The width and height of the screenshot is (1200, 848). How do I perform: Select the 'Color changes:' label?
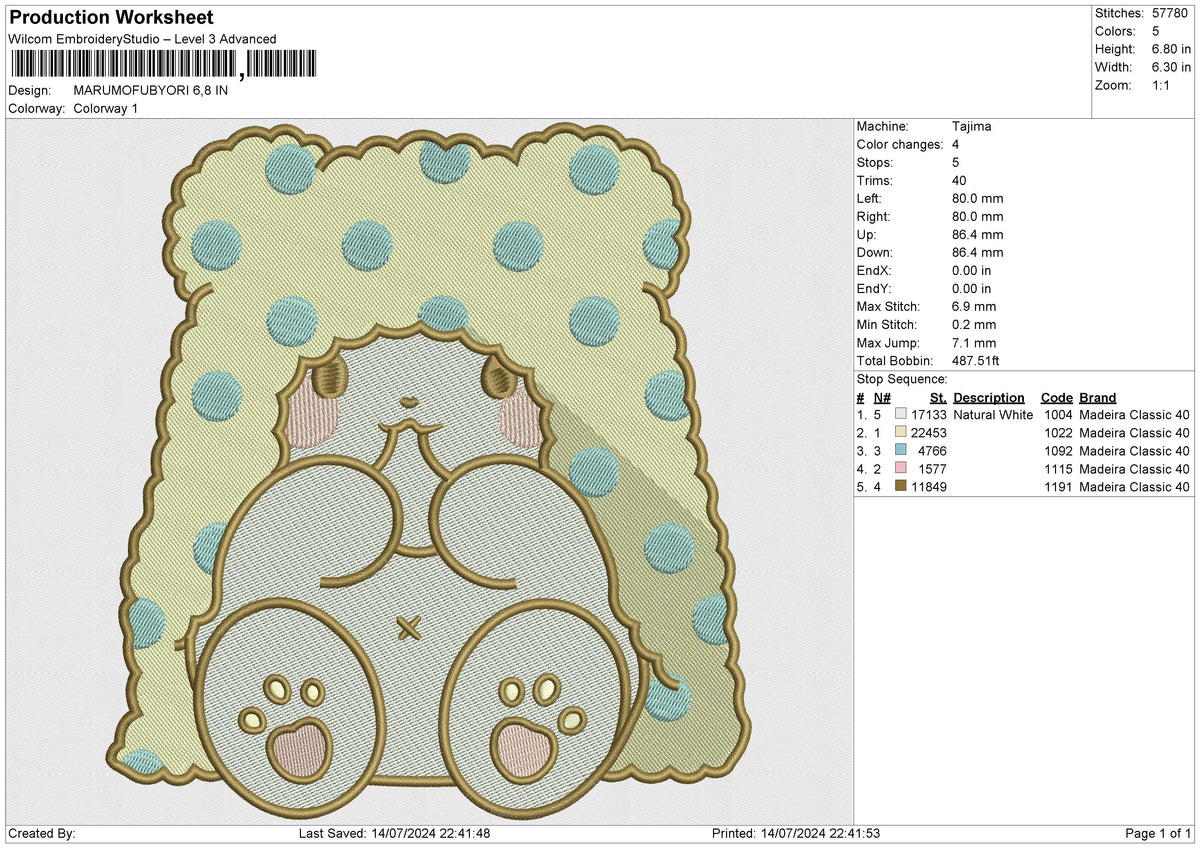(x=900, y=145)
